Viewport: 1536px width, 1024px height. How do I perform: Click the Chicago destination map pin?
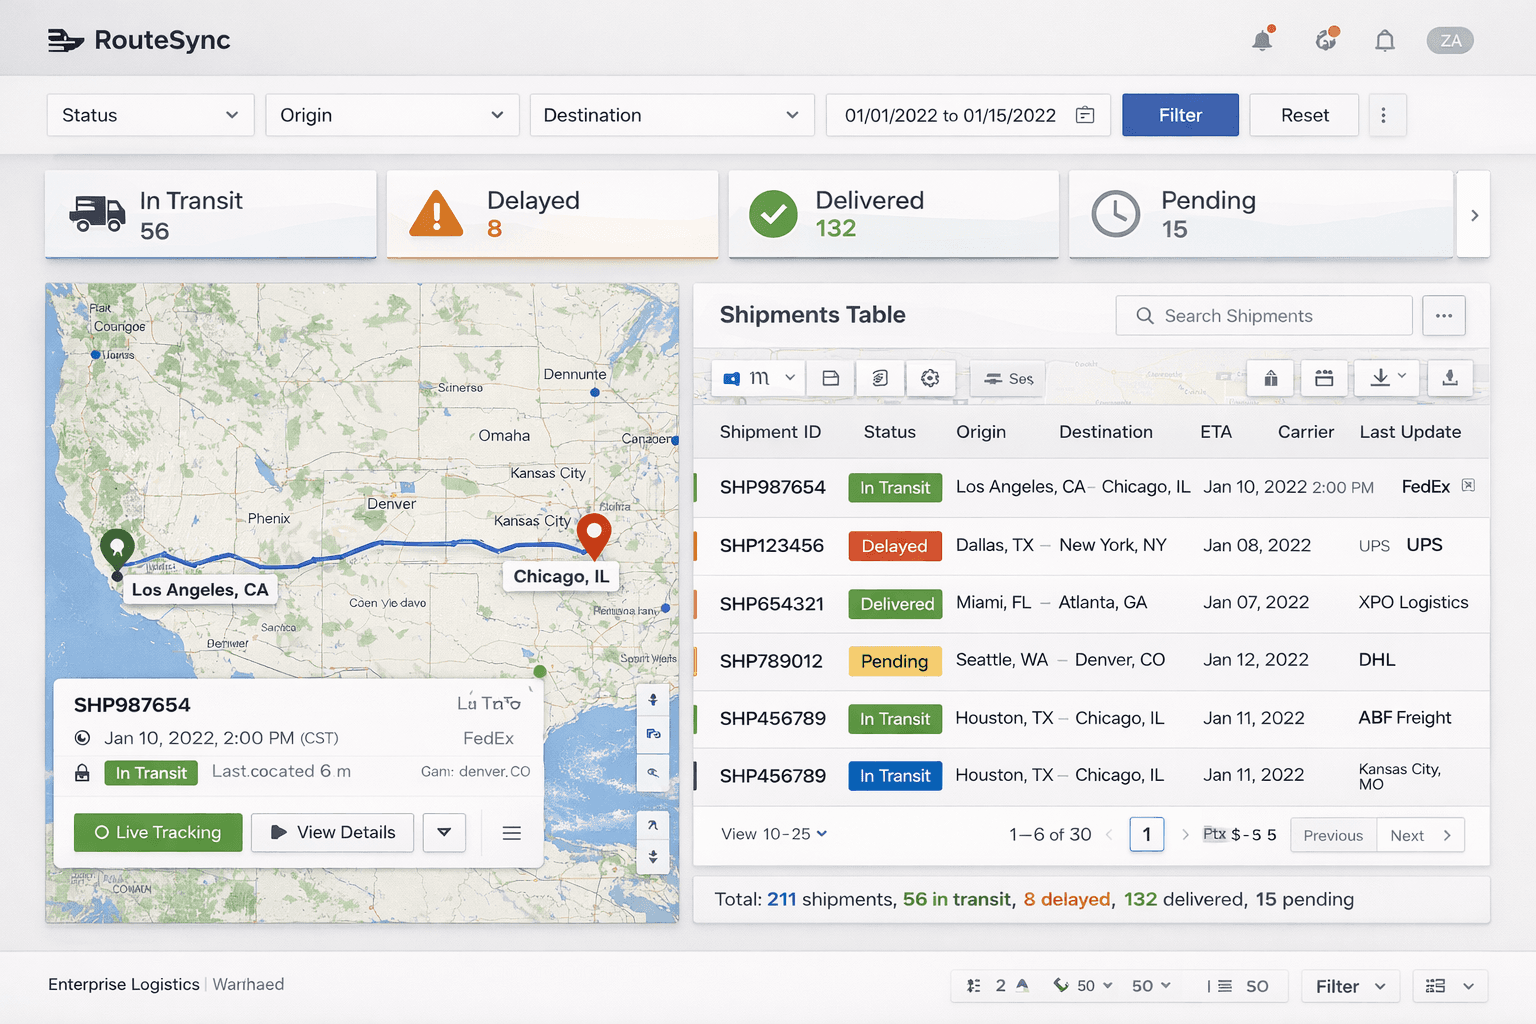594,533
